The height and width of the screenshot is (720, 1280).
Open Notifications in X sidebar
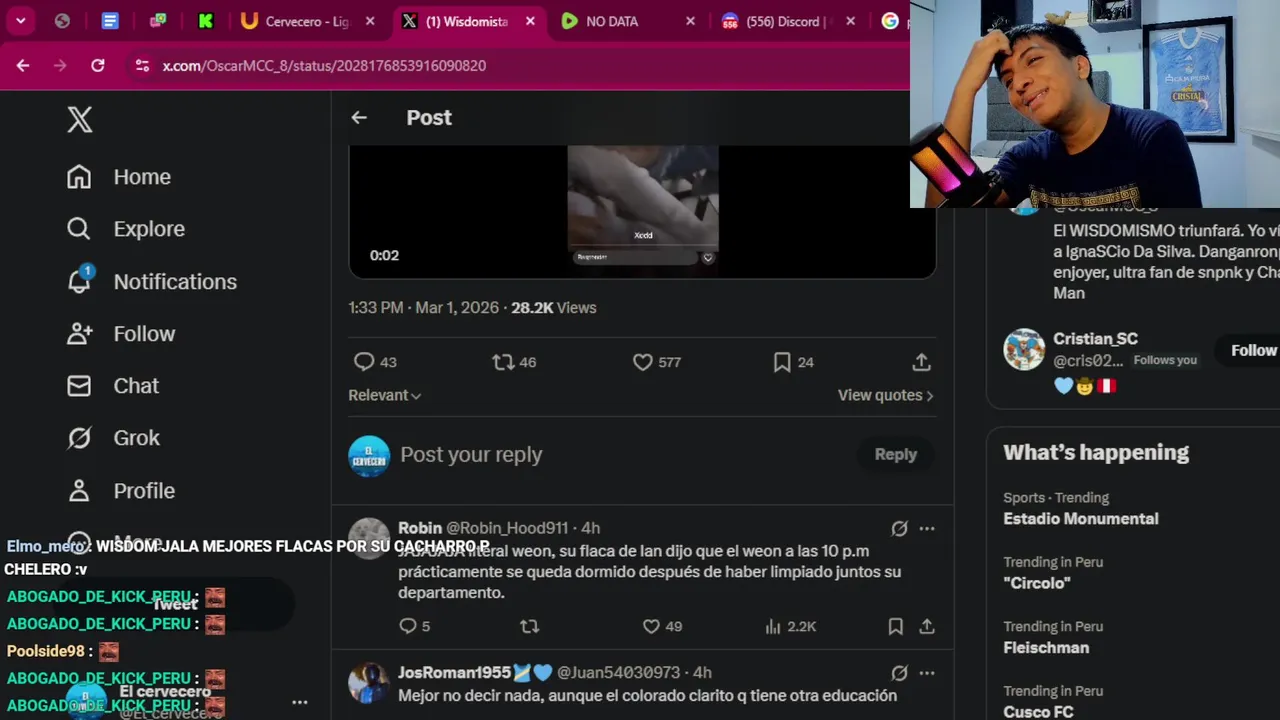click(x=152, y=281)
